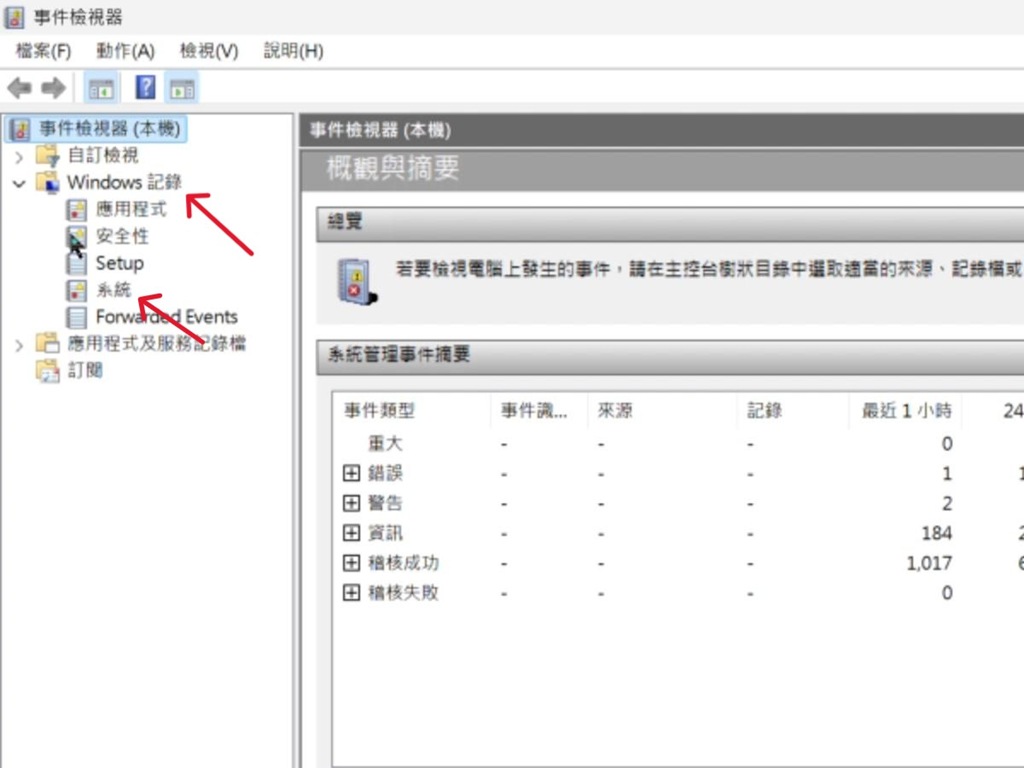Click the Windows 記錄 folder icon
The height and width of the screenshot is (768, 1024).
pyautogui.click(x=48, y=182)
